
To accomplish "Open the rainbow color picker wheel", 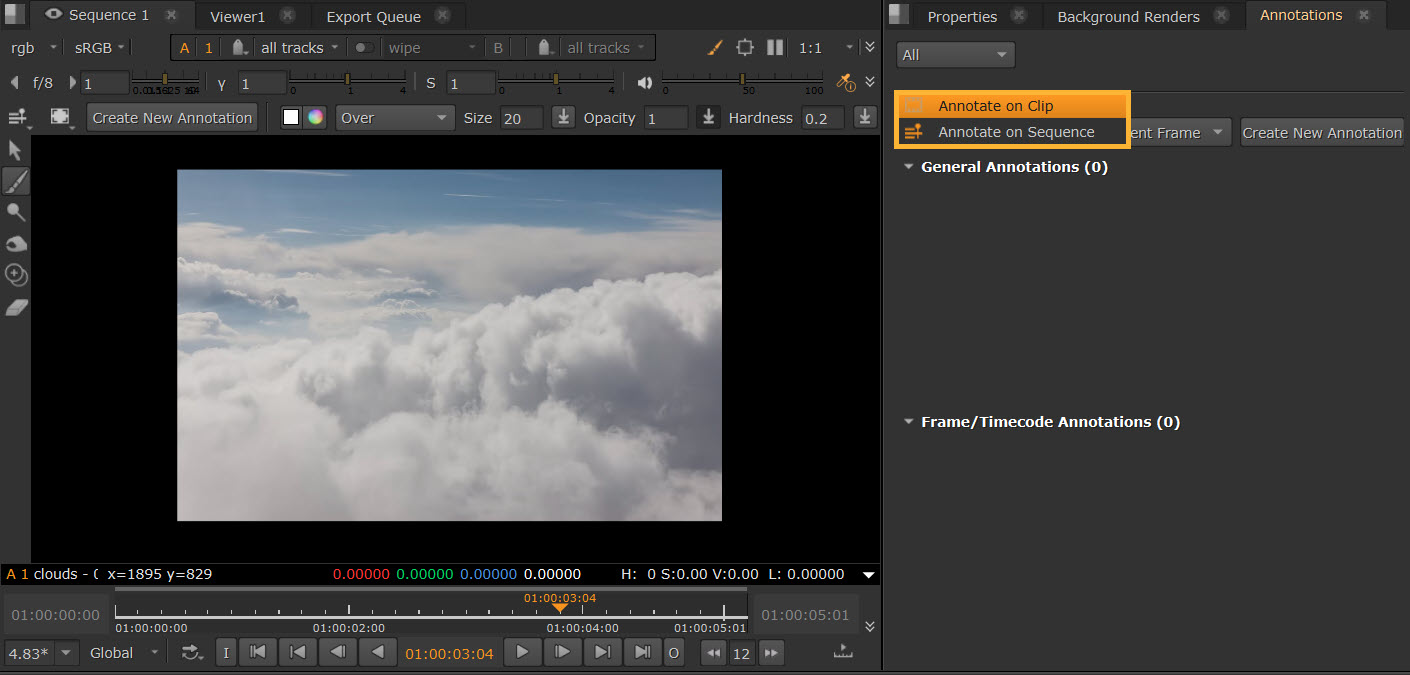I will coord(315,117).
